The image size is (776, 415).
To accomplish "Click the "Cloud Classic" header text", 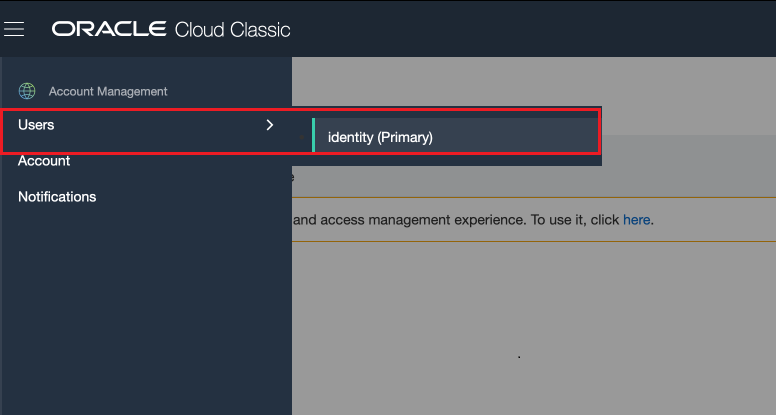I will tap(232, 29).
